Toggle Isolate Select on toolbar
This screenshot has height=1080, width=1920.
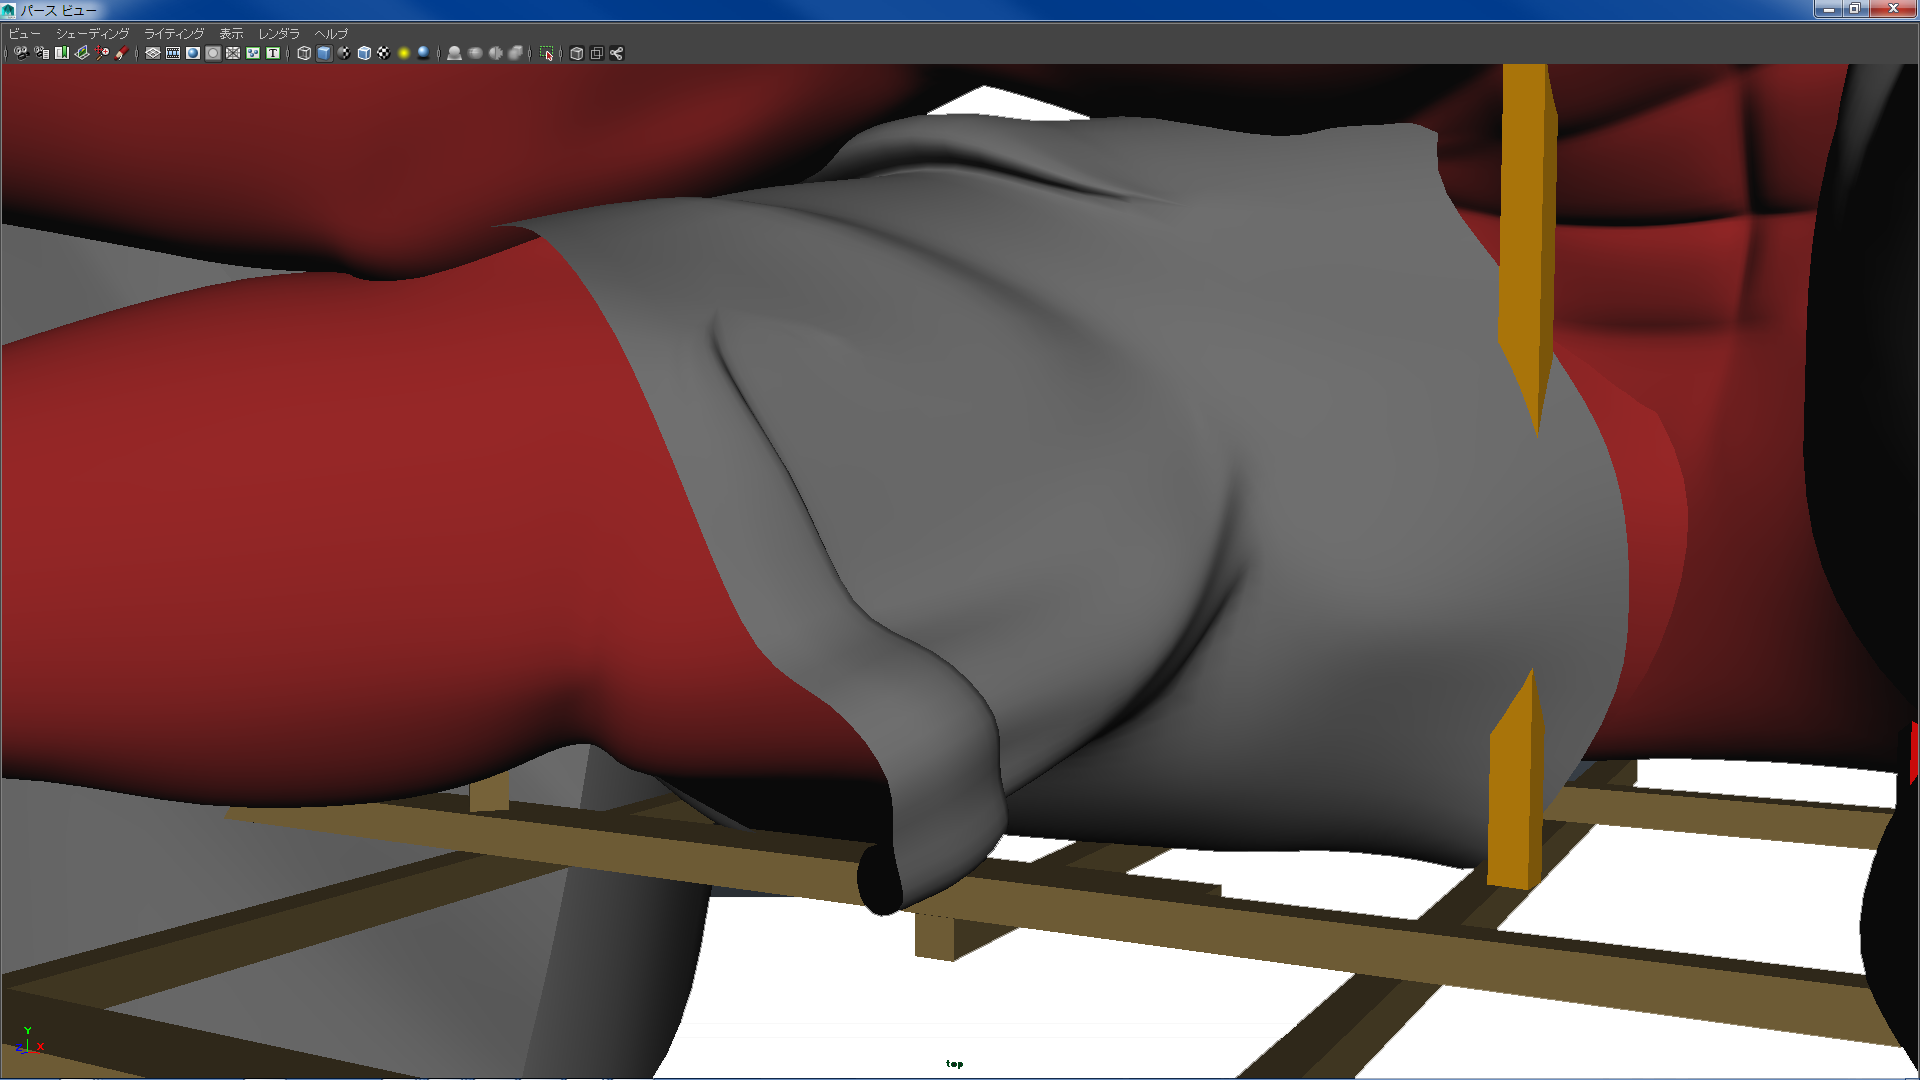pyautogui.click(x=547, y=53)
